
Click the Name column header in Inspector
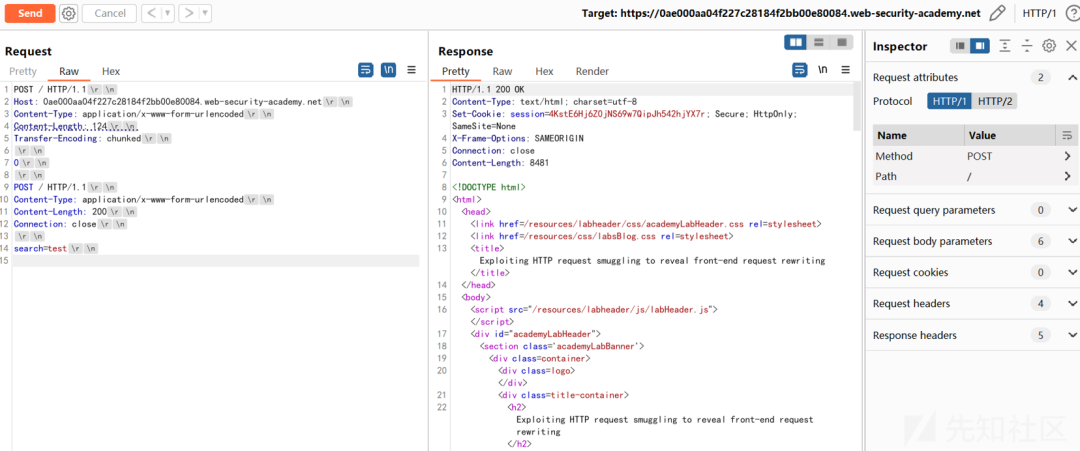pyautogui.click(x=918, y=135)
